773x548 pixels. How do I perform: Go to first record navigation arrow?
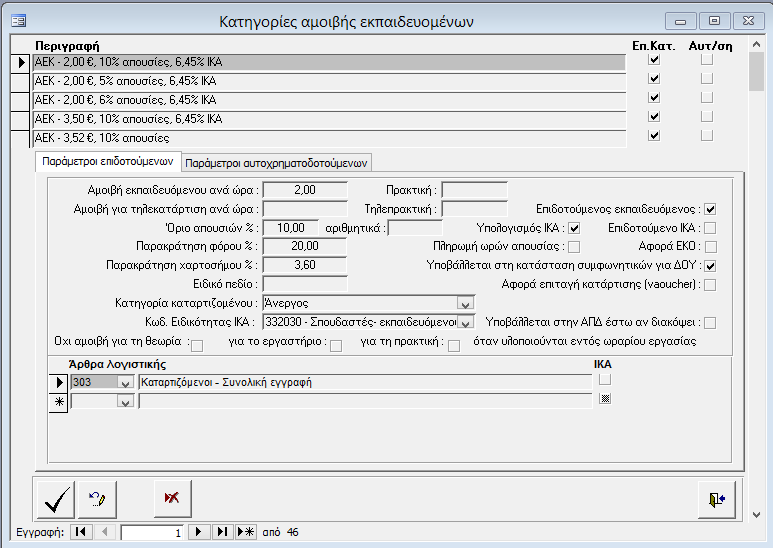[80, 532]
